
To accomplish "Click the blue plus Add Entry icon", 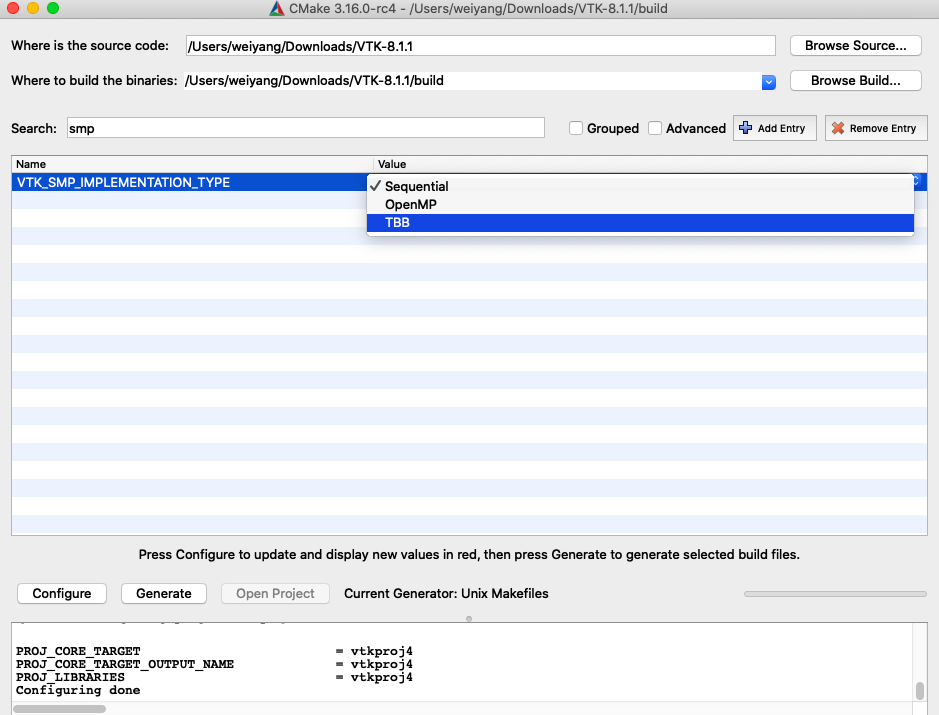I will point(746,128).
